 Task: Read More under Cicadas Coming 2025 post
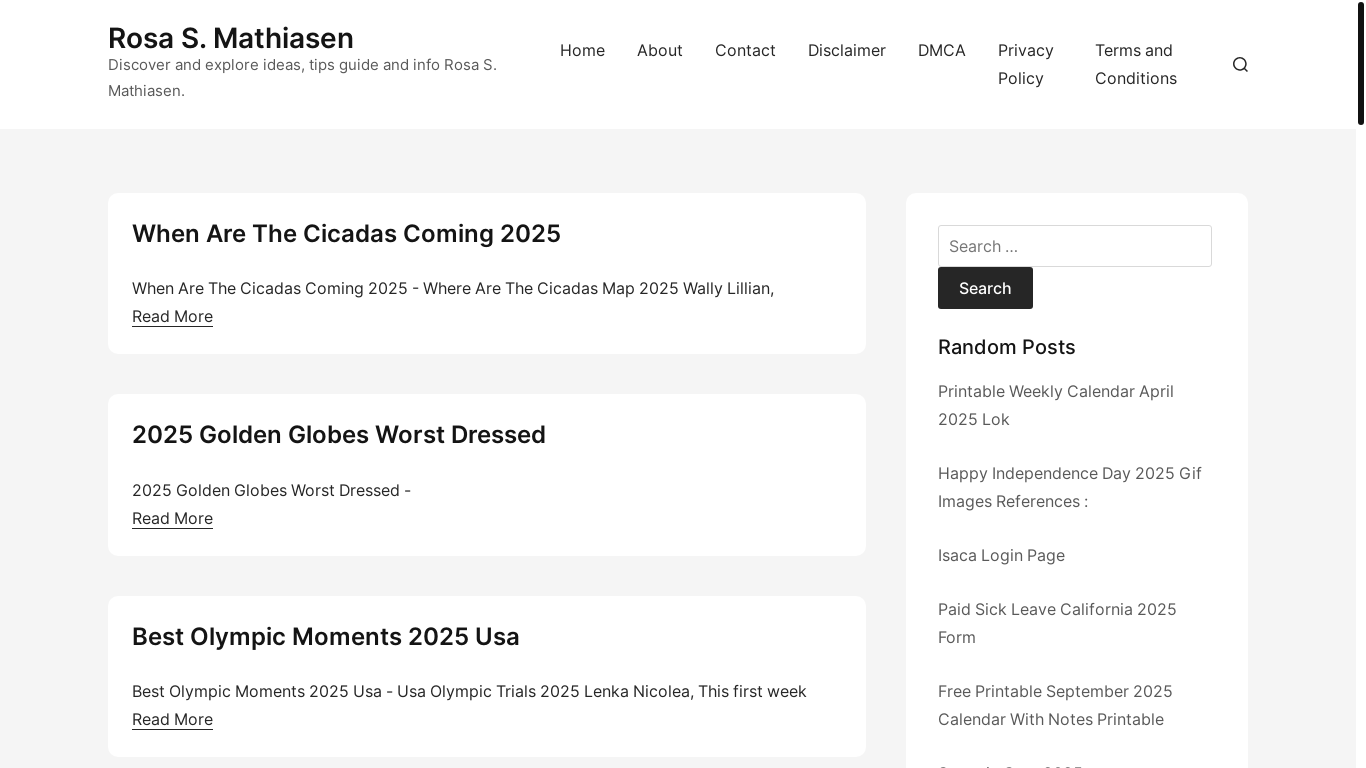[172, 316]
